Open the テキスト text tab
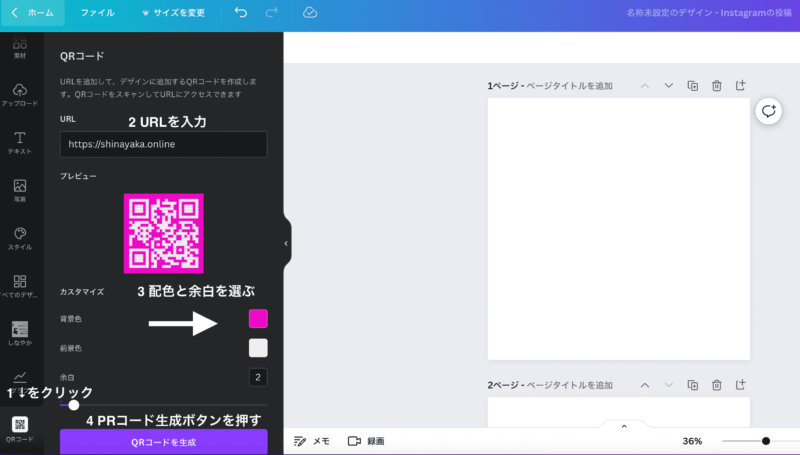800x455 pixels. [x=20, y=143]
